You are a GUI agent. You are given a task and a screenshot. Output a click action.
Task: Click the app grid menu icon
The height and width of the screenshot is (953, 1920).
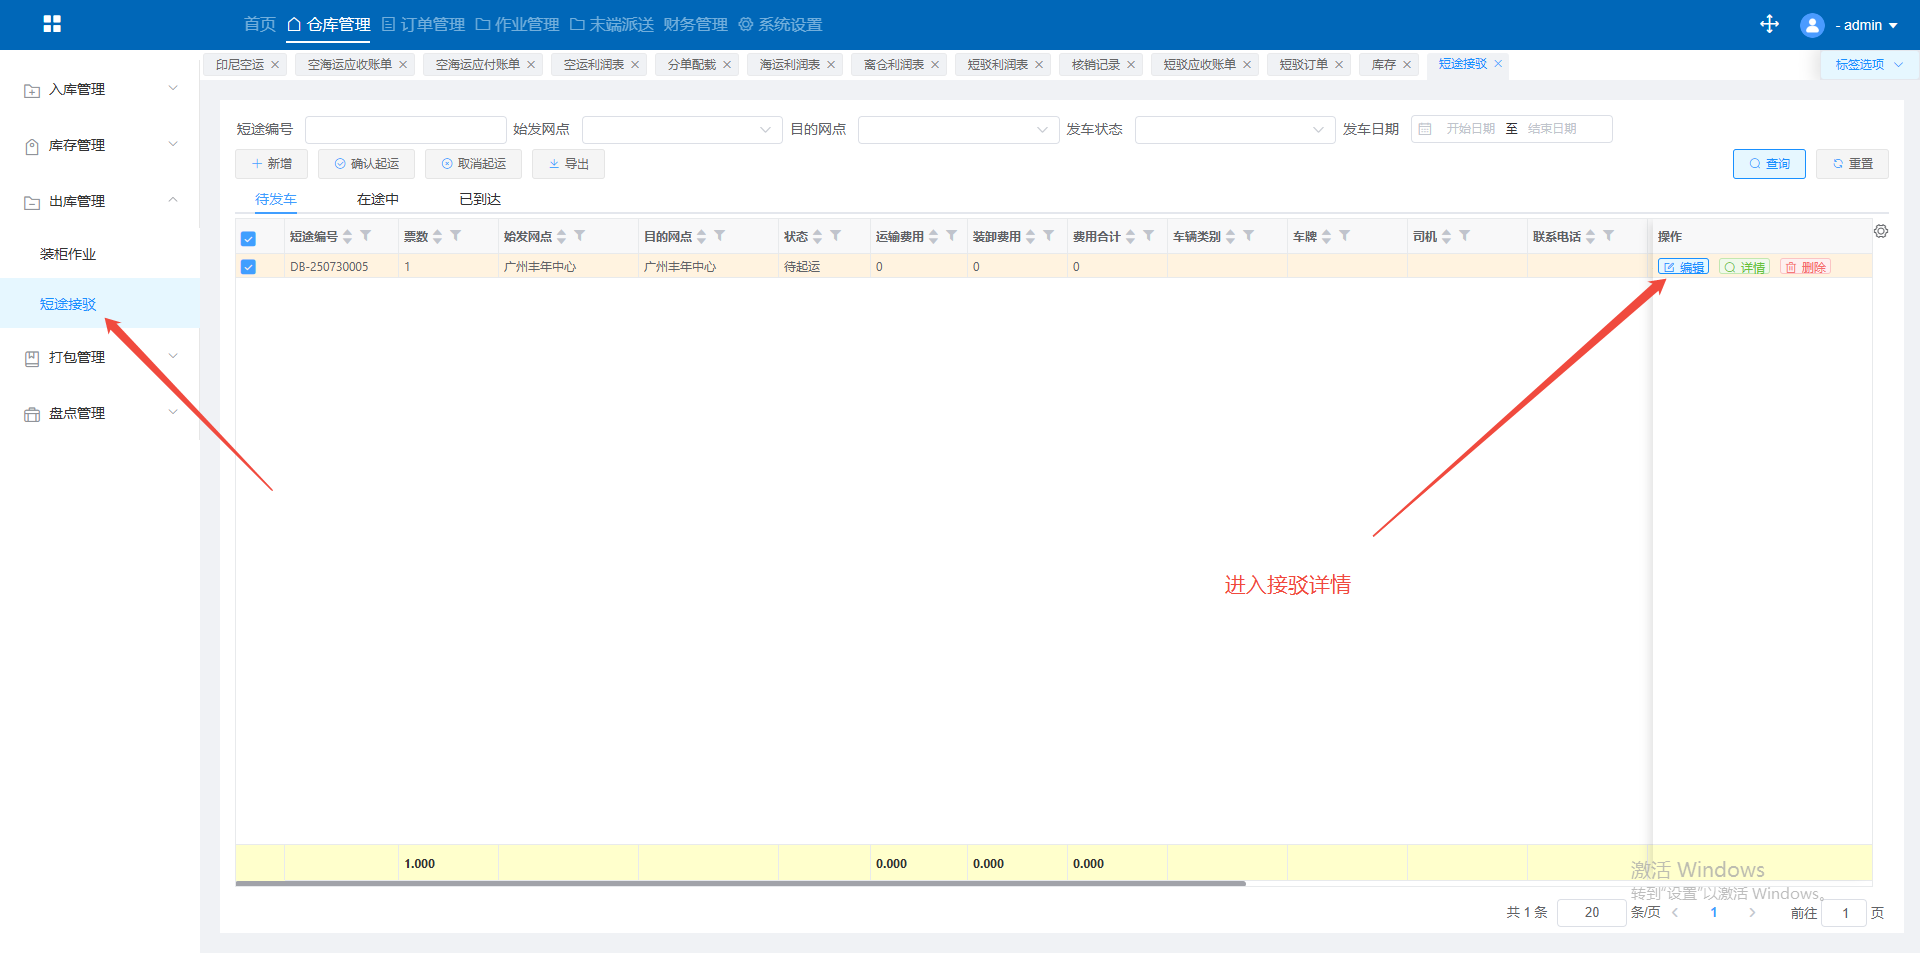tap(52, 24)
